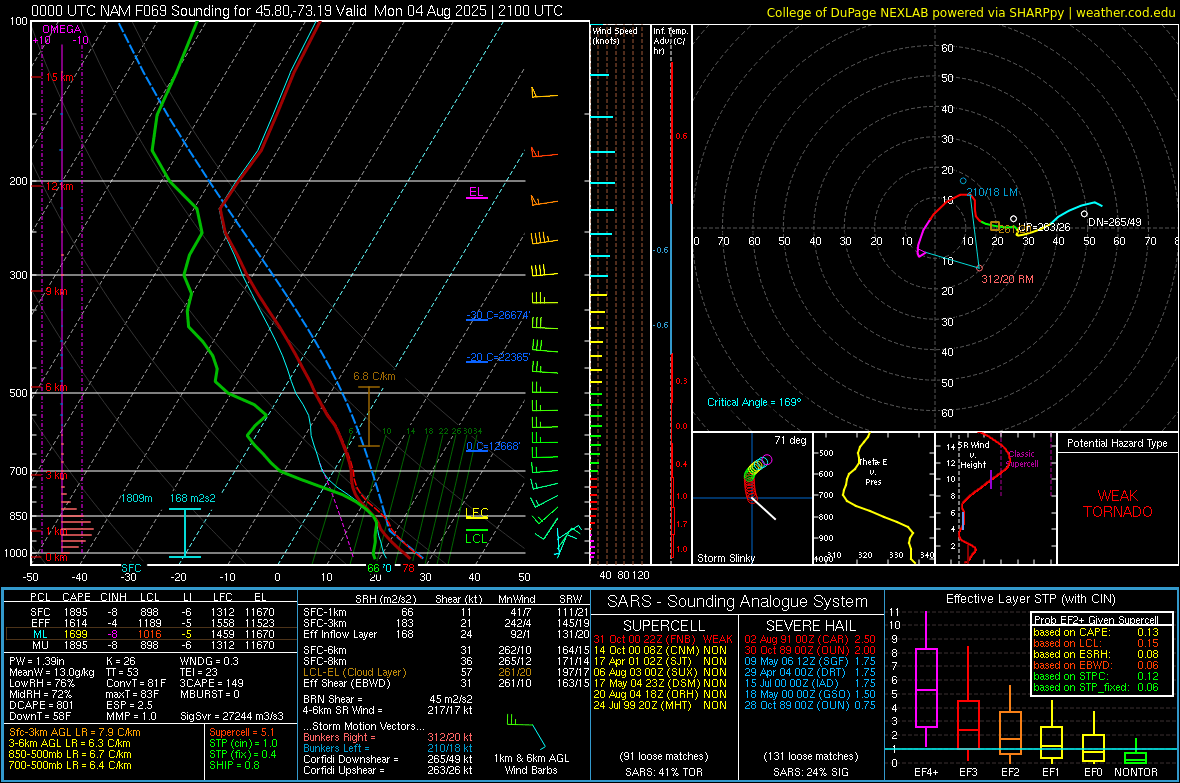Click the "6.8 C/km" lapse rate label
The height and width of the screenshot is (783, 1180).
(374, 376)
